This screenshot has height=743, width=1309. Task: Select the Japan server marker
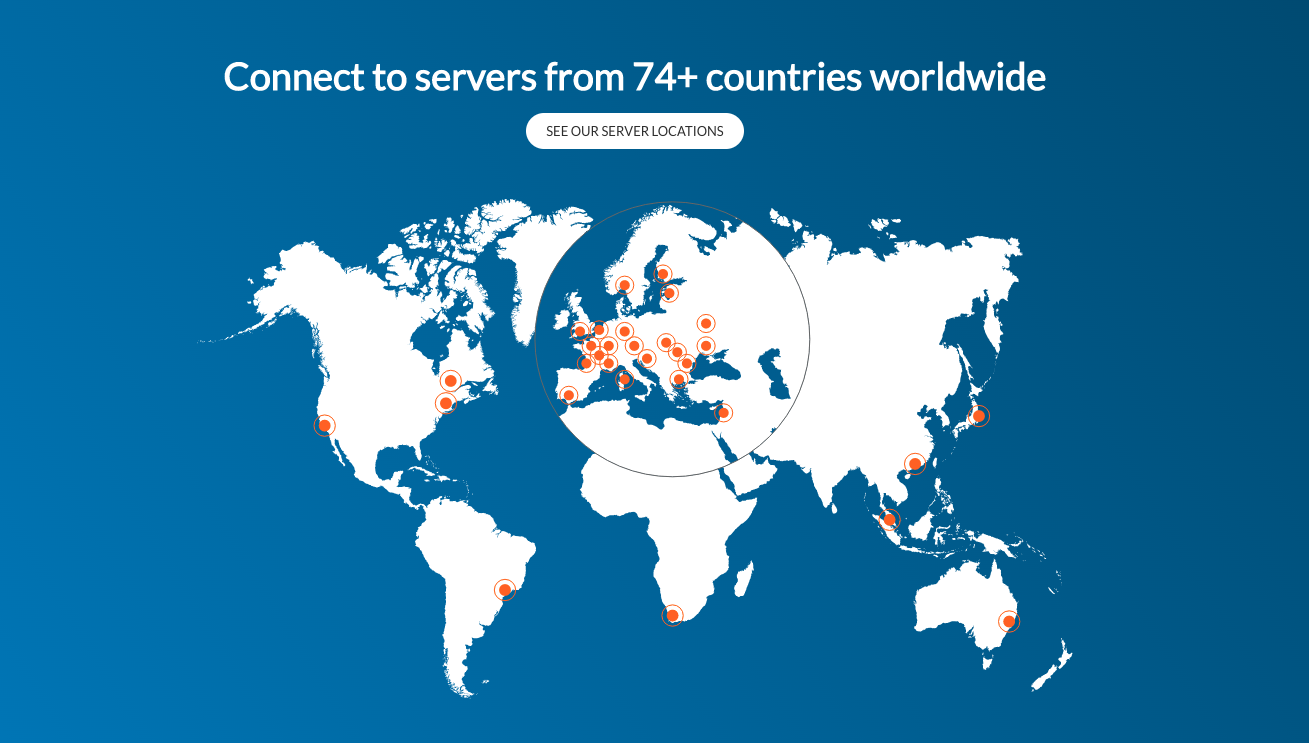point(979,416)
